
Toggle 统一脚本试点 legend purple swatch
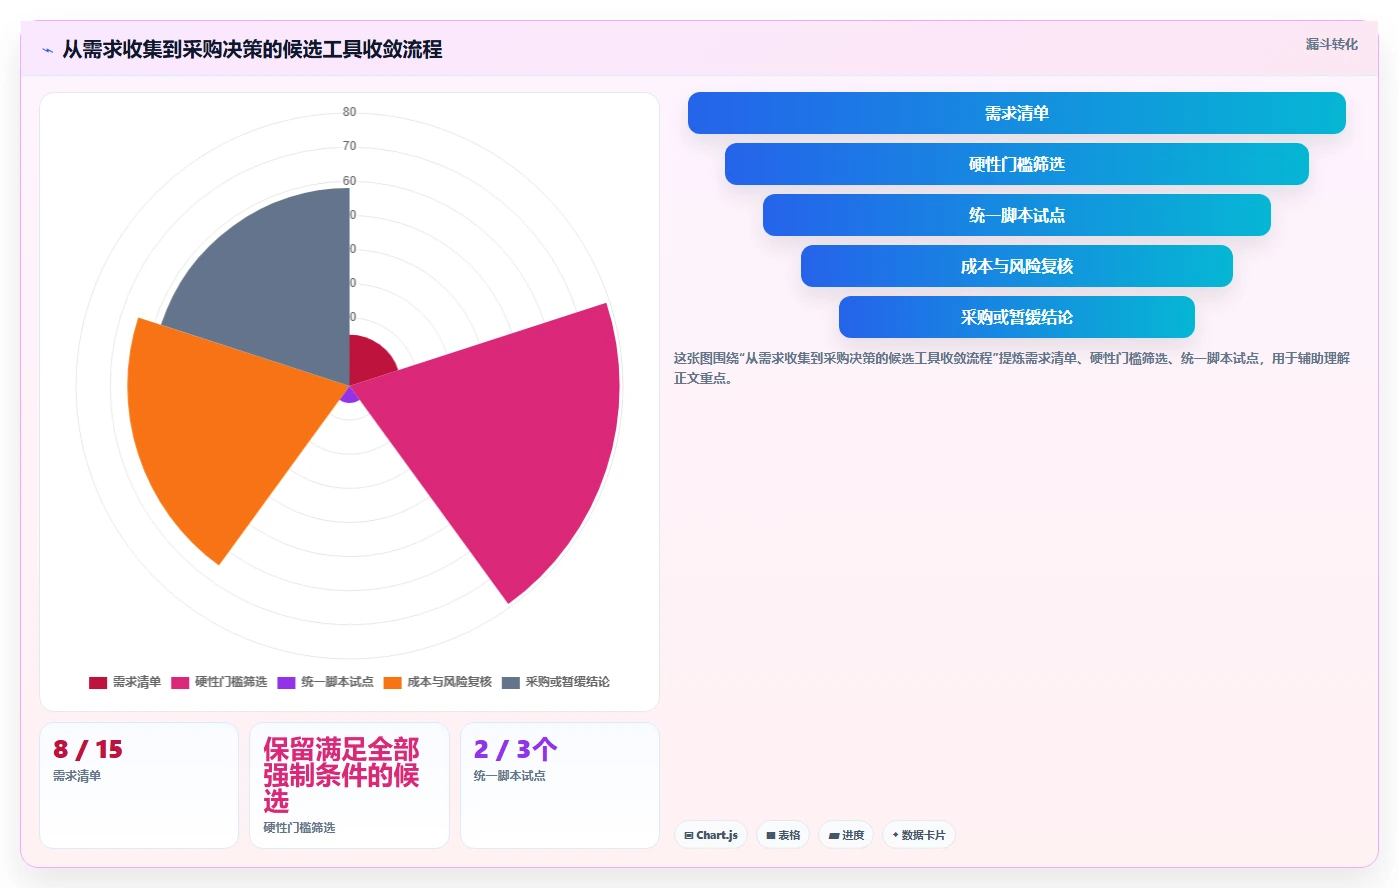tap(286, 682)
